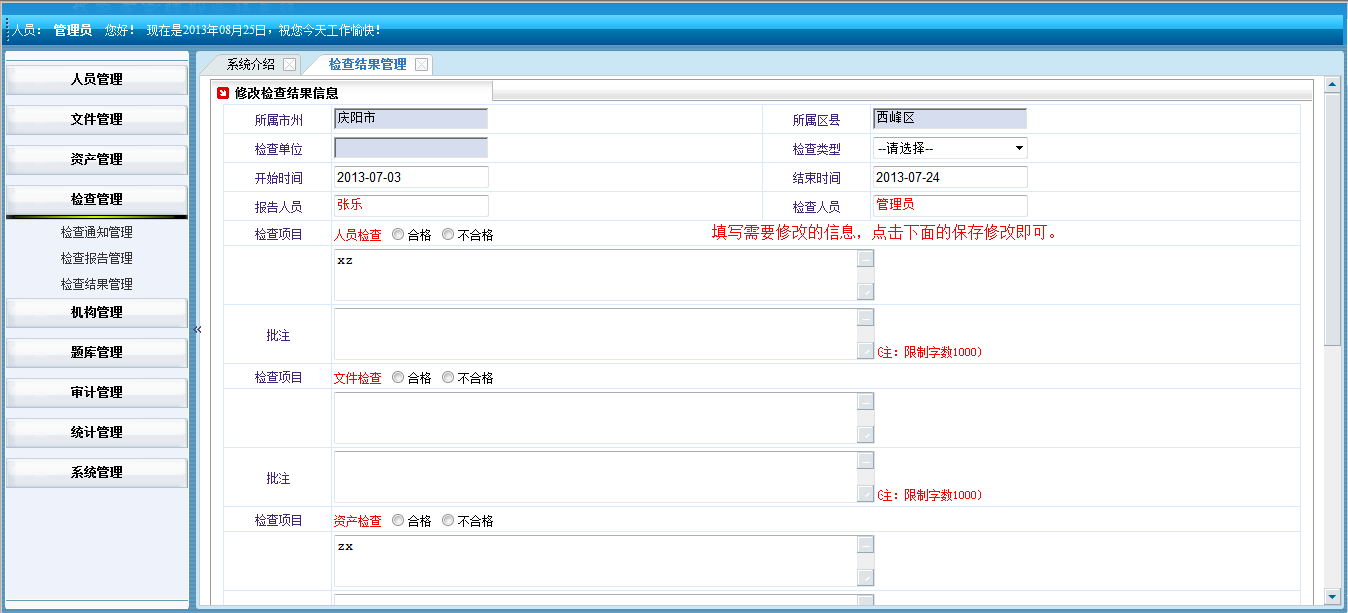Click the page scrollbar up arrow
The image size is (1348, 613).
coord(1332,86)
